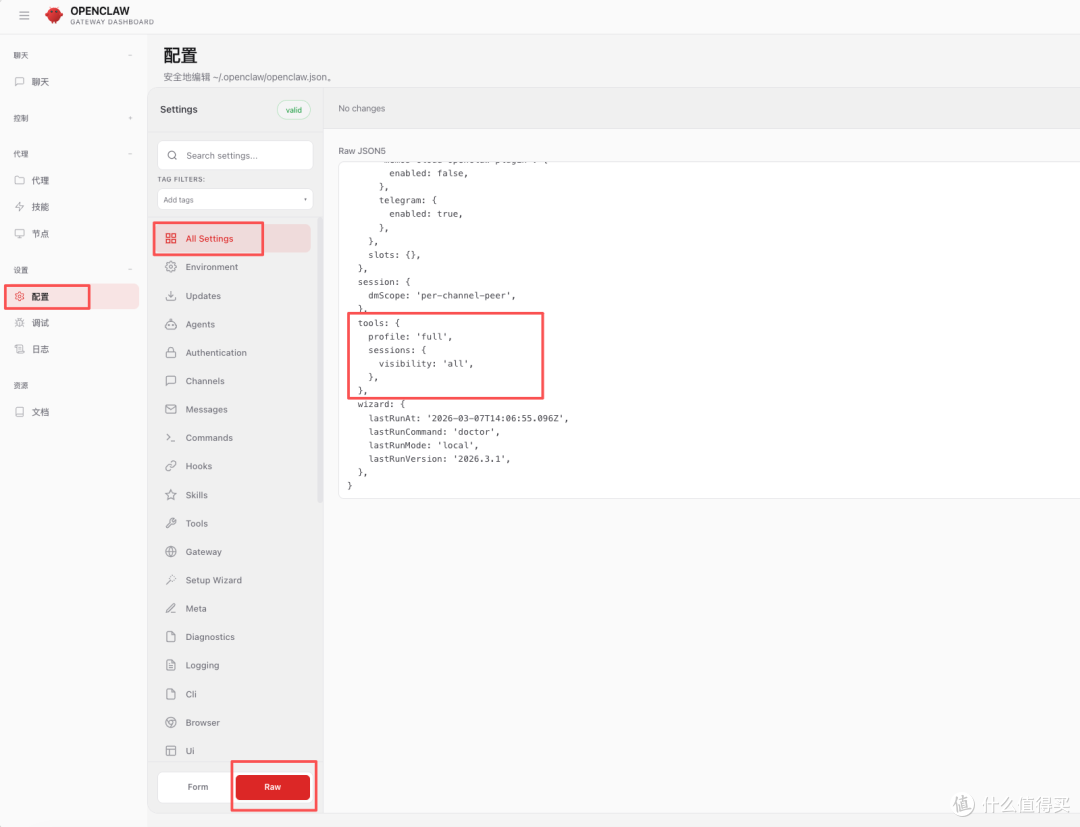Click the "dmScope: 'per-channel-peer'," line
Image resolution: width=1080 pixels, height=827 pixels.
[442, 295]
